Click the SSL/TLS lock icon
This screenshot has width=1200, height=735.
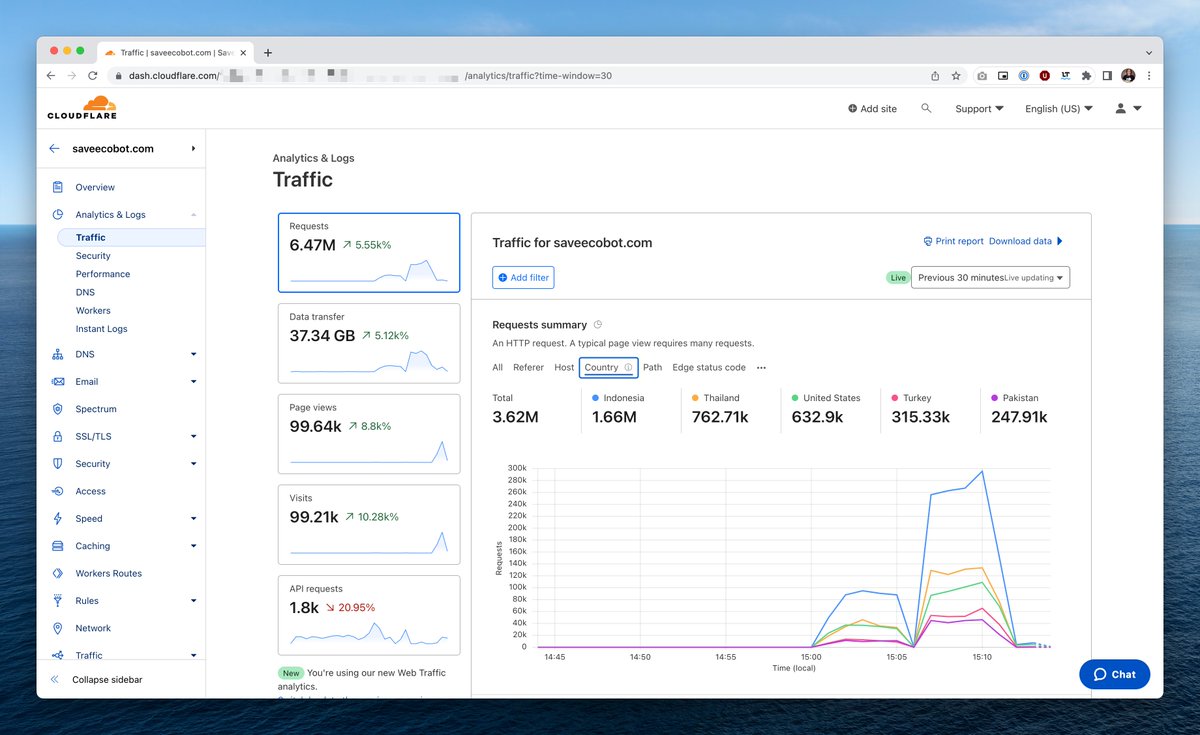(57, 436)
